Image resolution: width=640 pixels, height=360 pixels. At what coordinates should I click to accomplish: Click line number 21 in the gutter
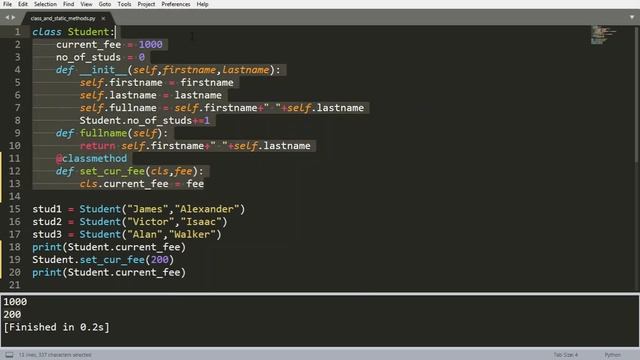(x=14, y=285)
